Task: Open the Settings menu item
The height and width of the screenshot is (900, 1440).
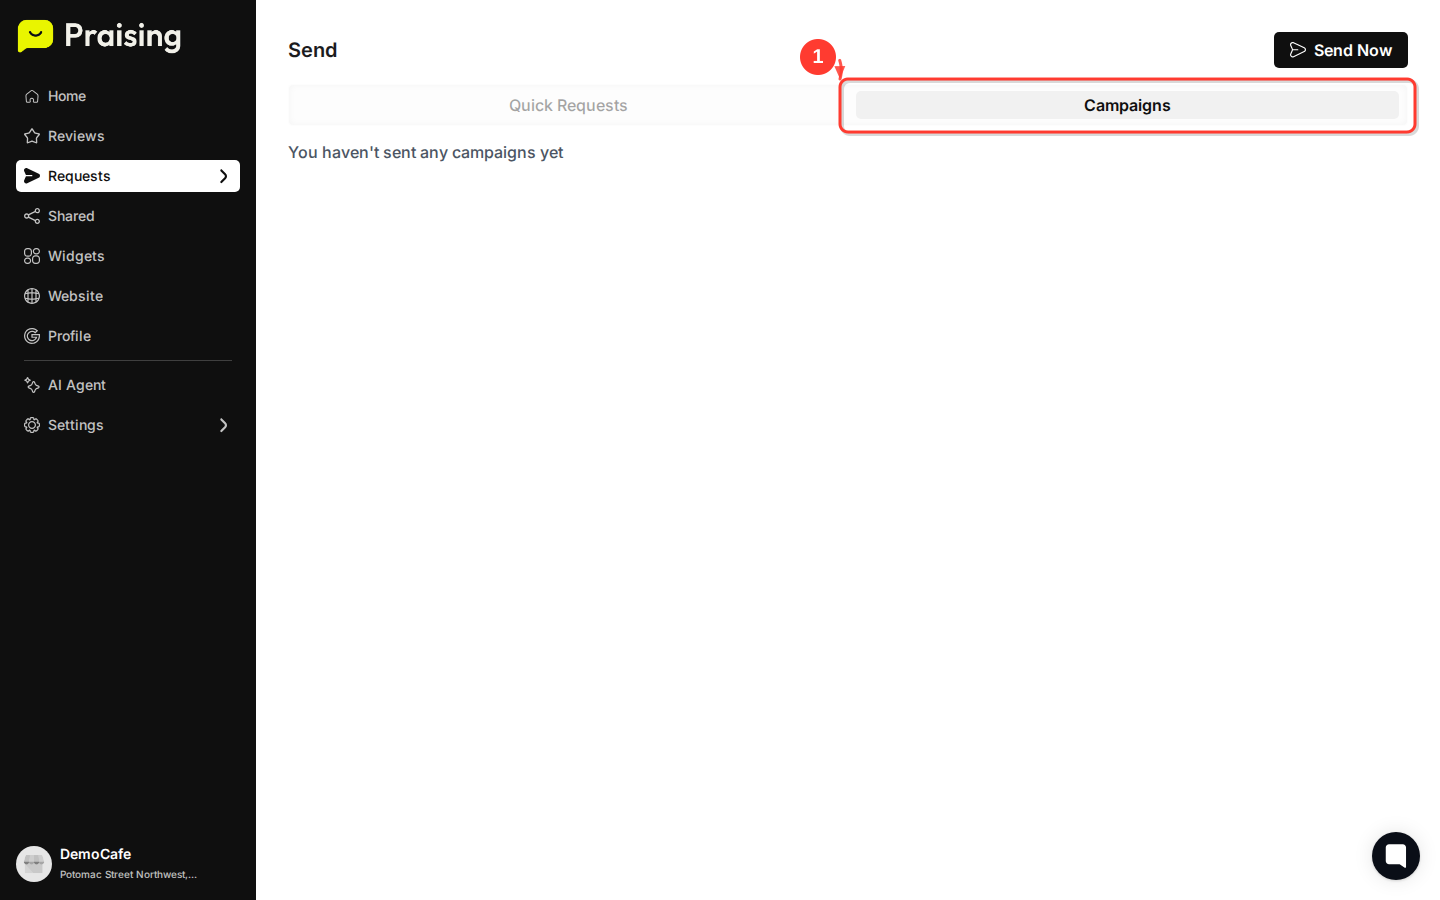Action: click(74, 425)
